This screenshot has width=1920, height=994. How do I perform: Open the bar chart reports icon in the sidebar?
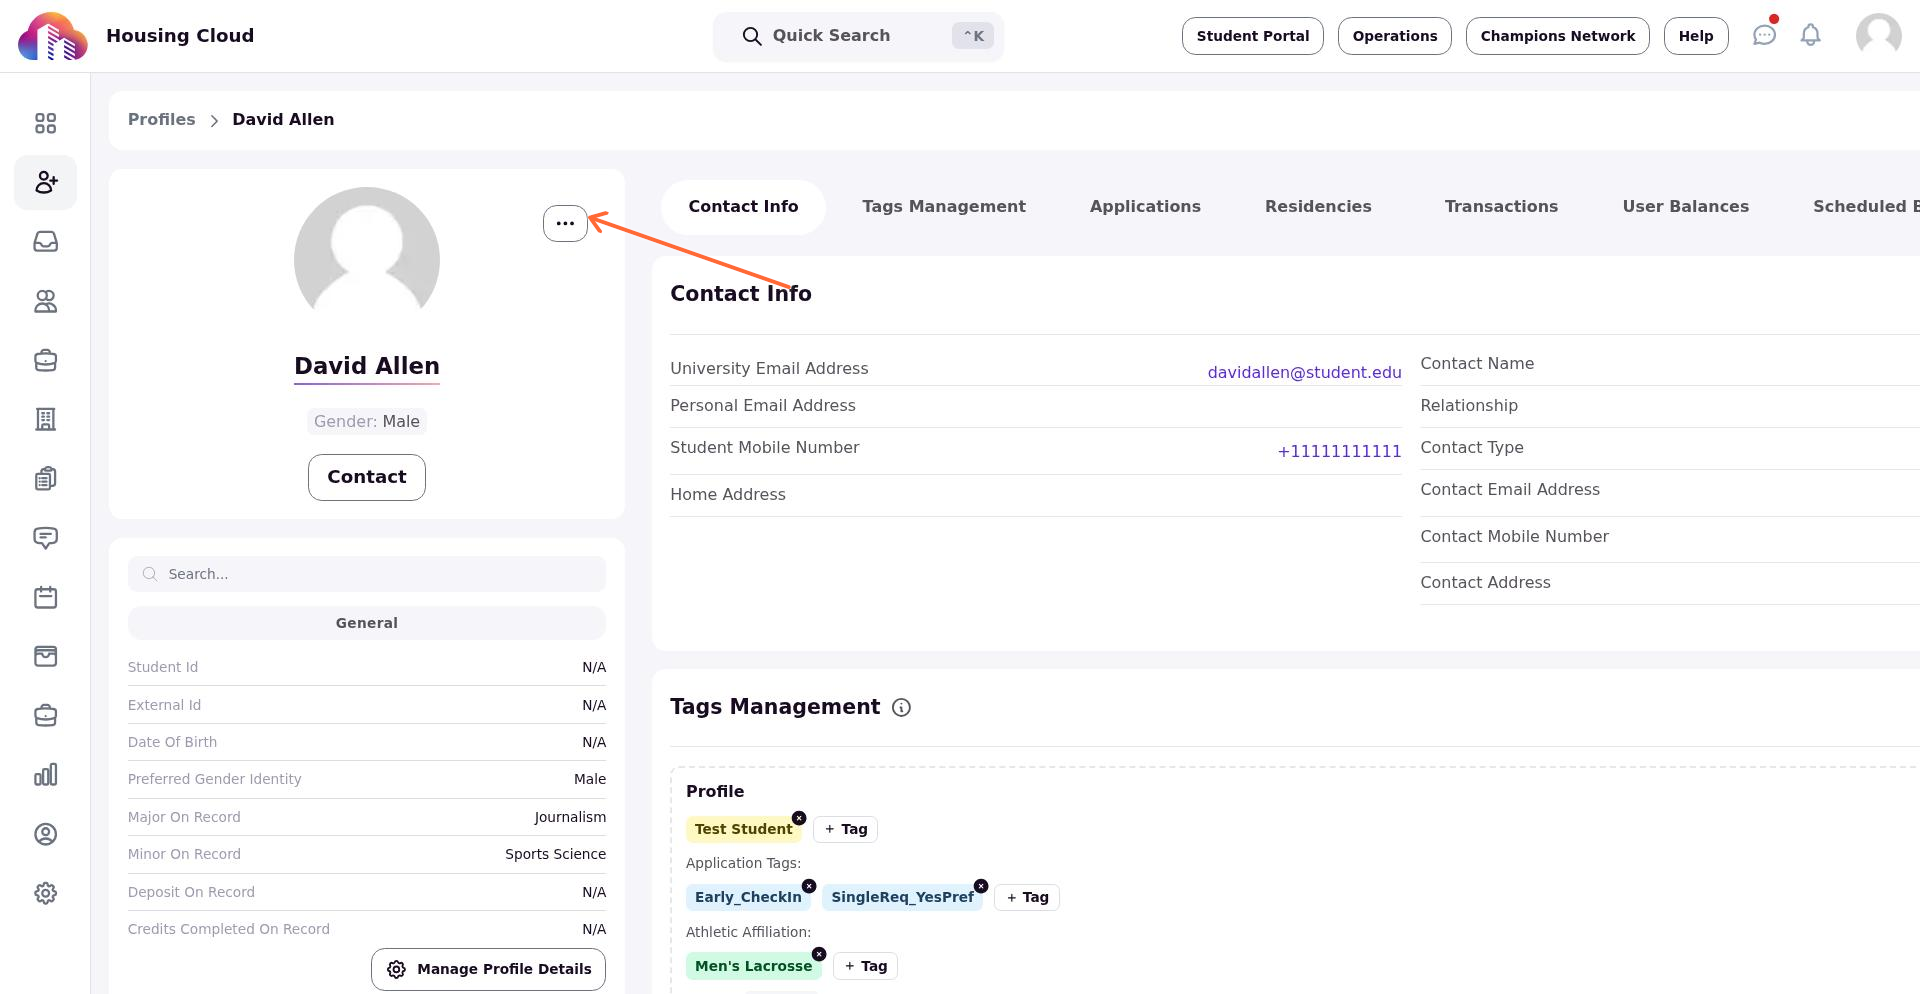pos(45,775)
